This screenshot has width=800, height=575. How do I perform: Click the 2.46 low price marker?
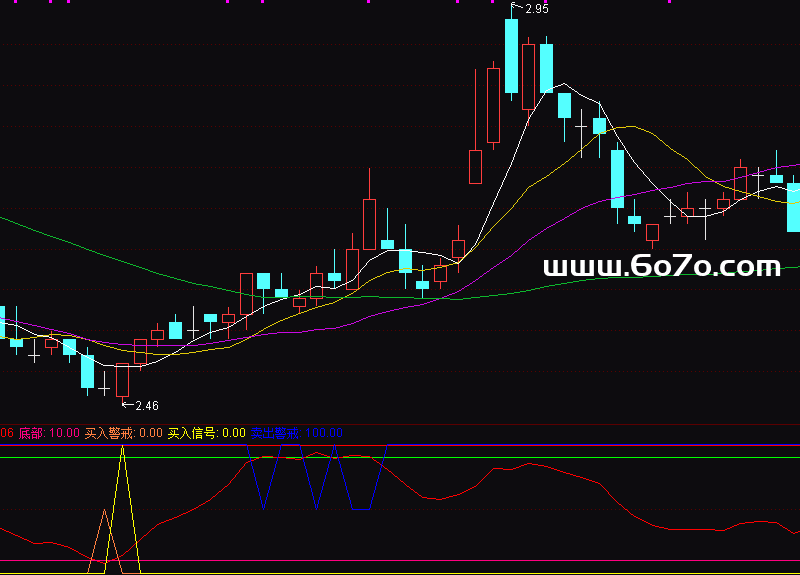(146, 405)
